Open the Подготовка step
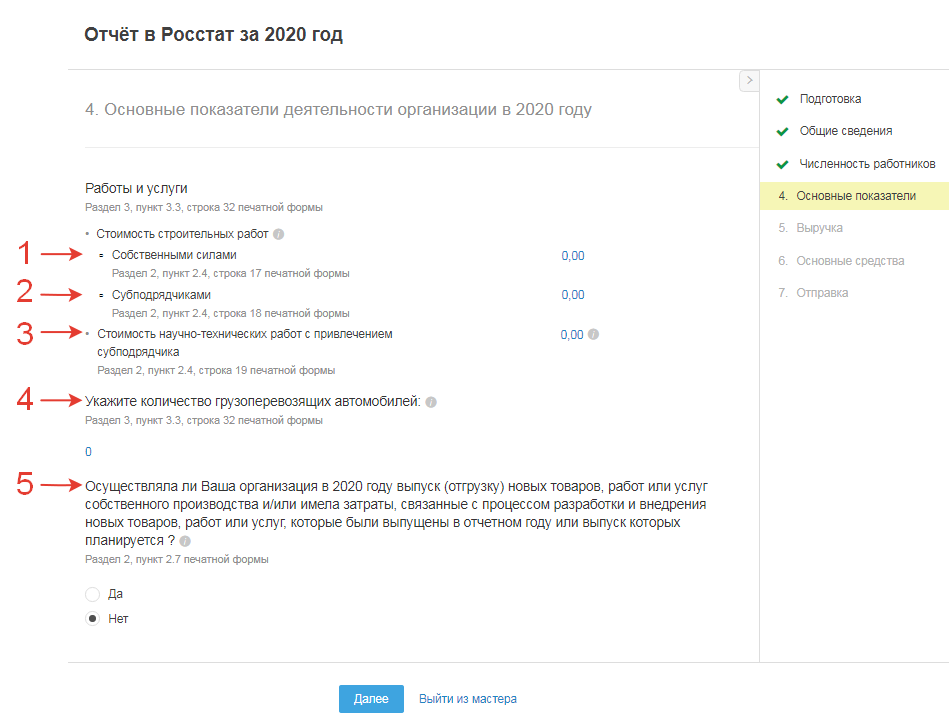949x719 pixels. (x=830, y=99)
